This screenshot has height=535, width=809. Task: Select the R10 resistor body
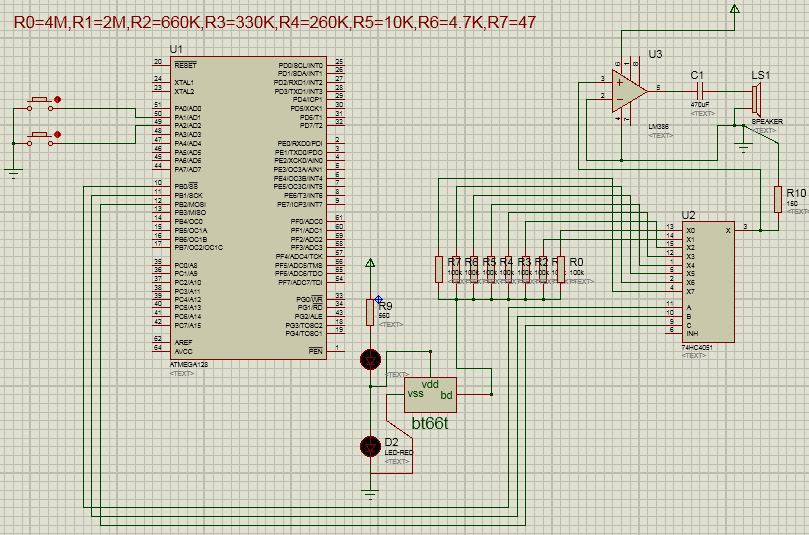778,200
